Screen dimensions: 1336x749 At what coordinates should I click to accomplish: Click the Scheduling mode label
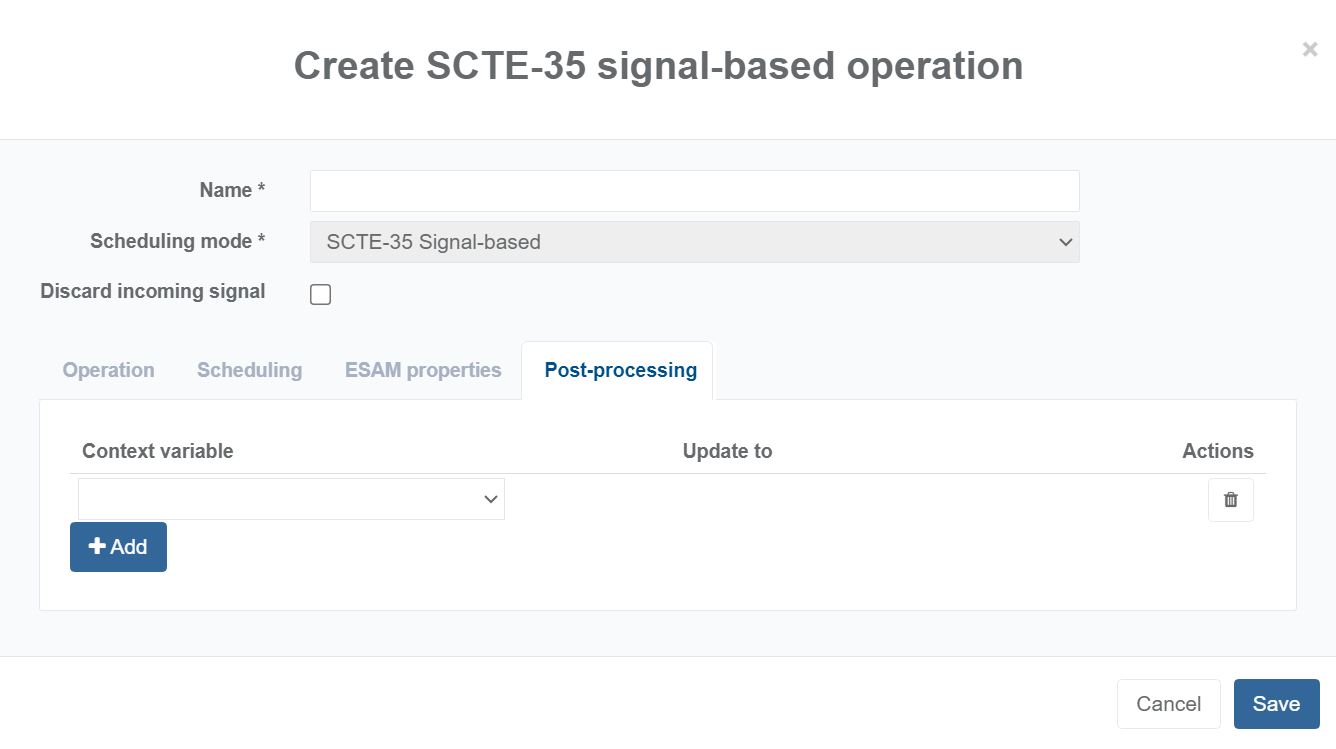pos(177,241)
